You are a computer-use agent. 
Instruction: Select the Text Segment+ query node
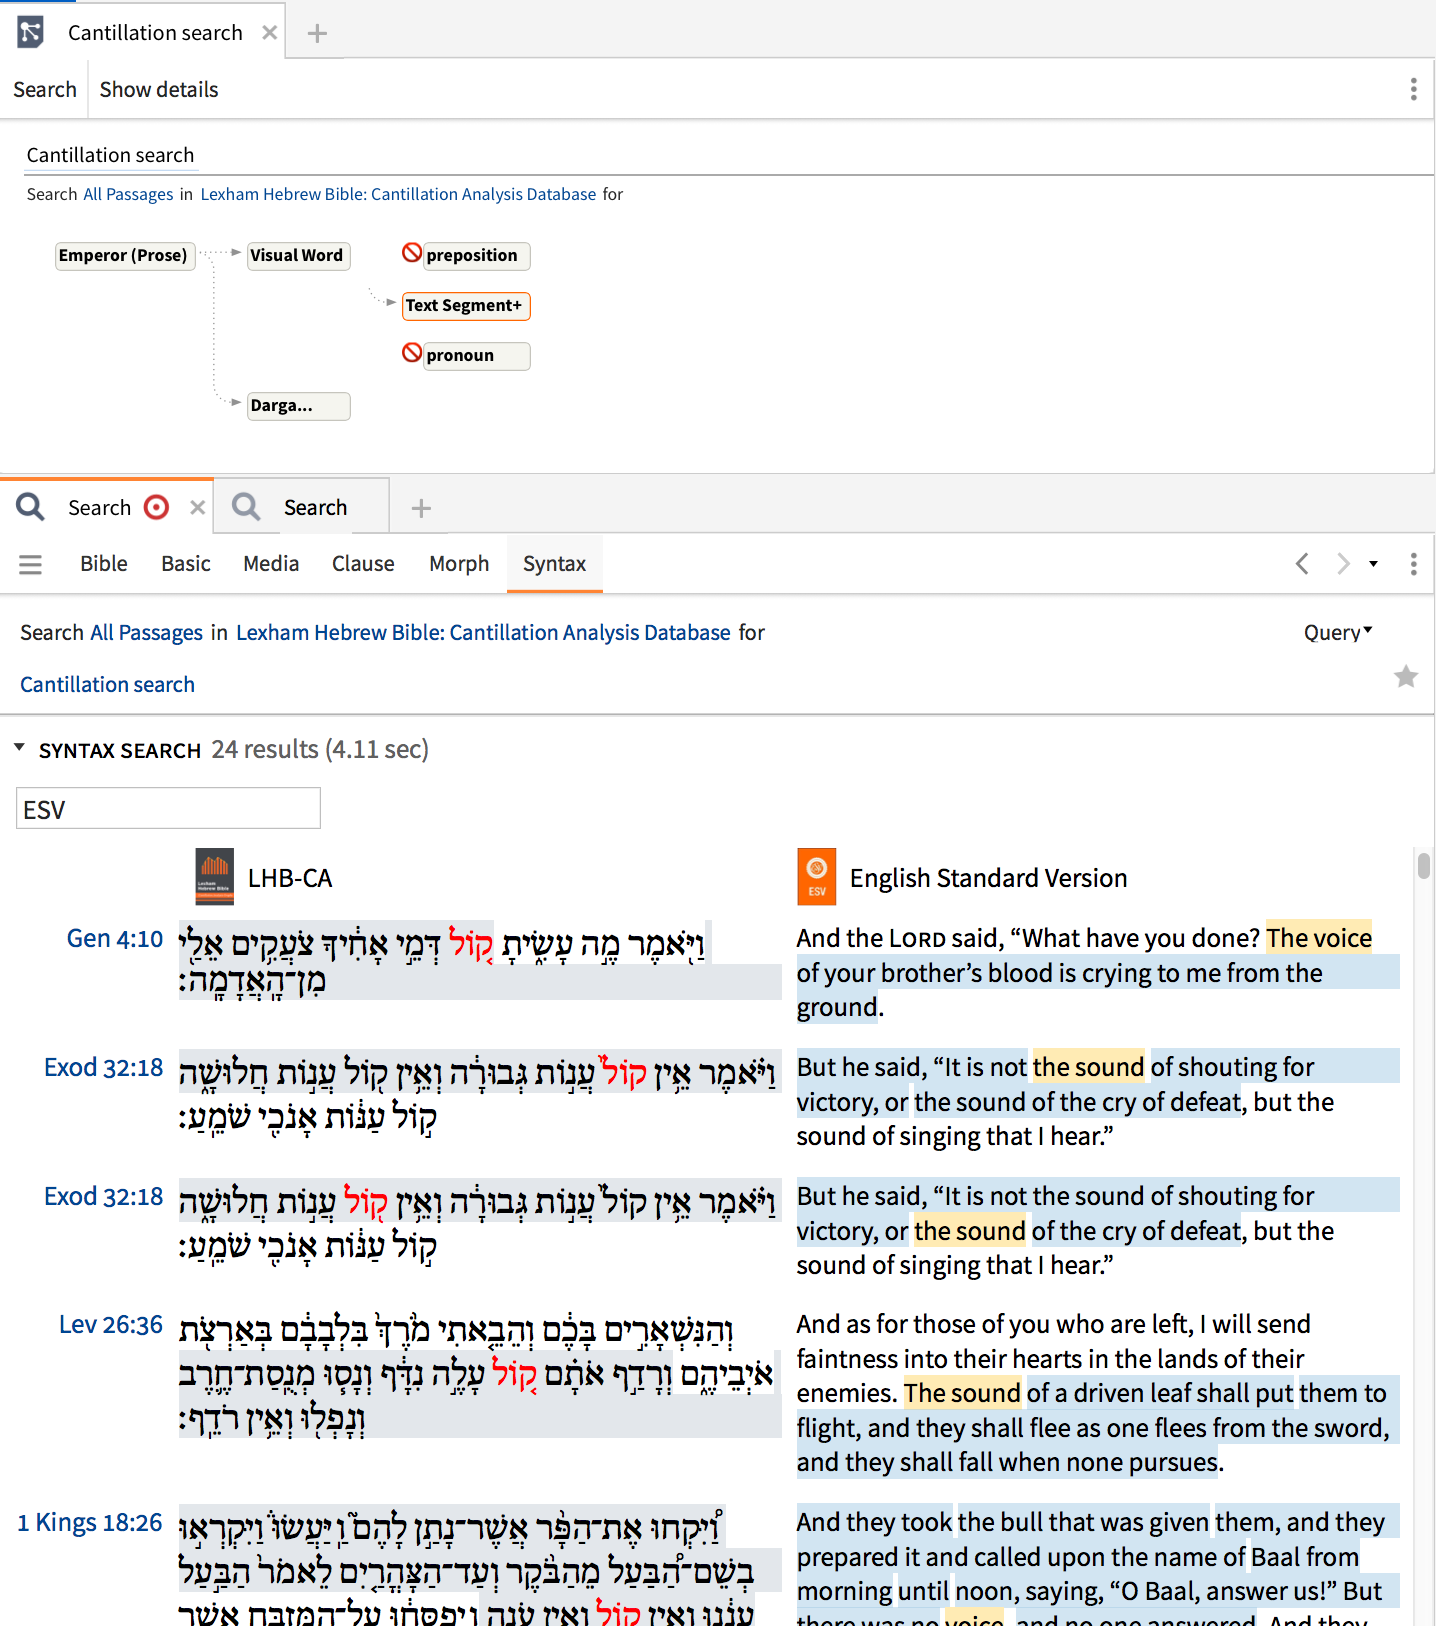click(465, 305)
